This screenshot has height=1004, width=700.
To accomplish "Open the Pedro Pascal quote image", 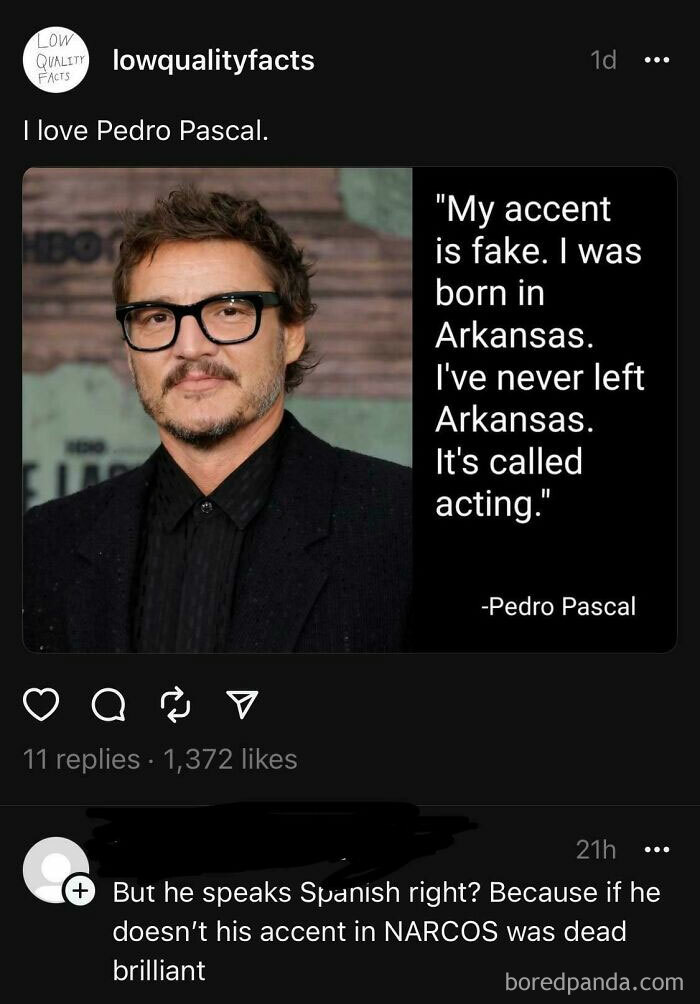I will pyautogui.click(x=350, y=410).
